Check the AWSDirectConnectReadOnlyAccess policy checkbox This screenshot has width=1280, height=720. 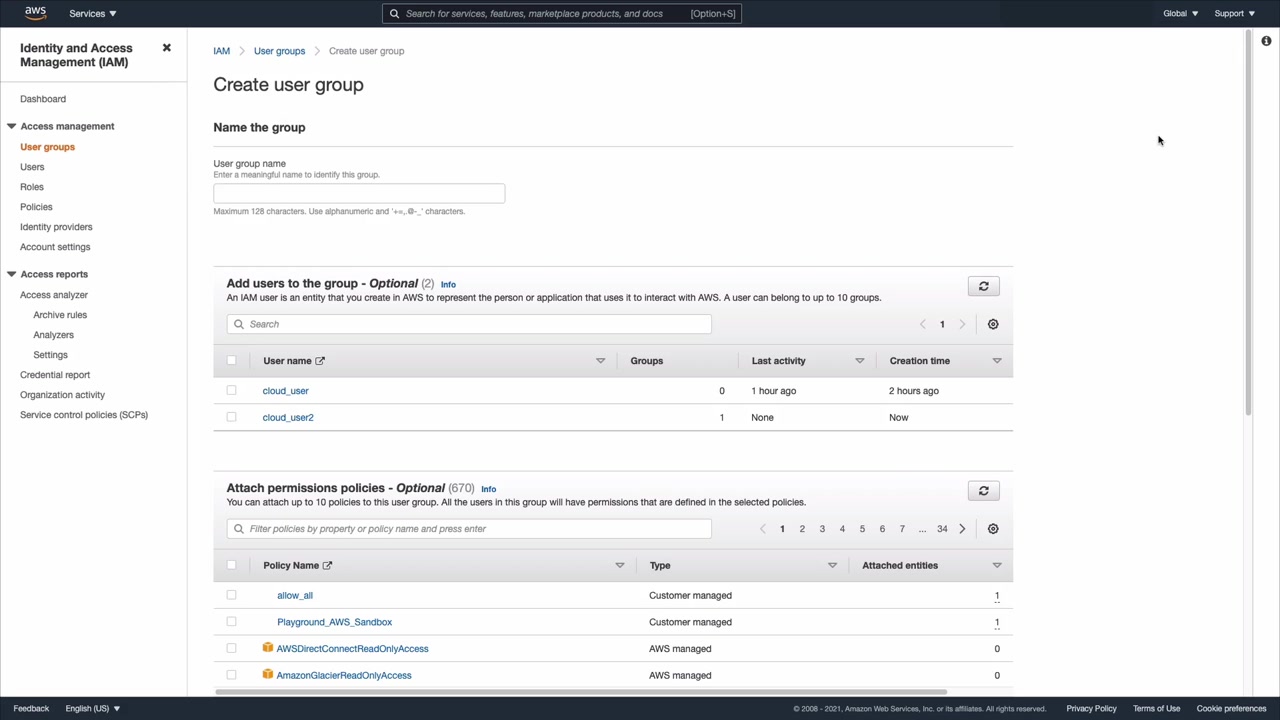(x=232, y=648)
